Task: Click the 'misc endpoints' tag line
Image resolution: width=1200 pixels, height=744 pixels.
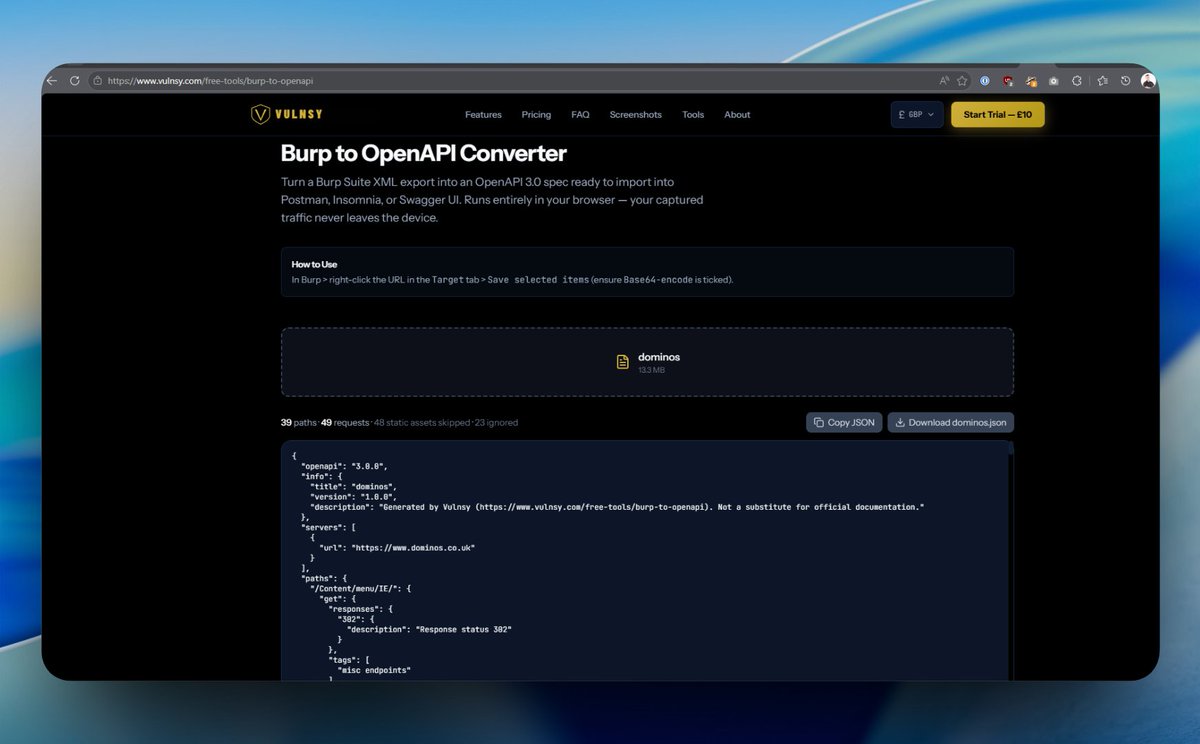Action: click(374, 669)
